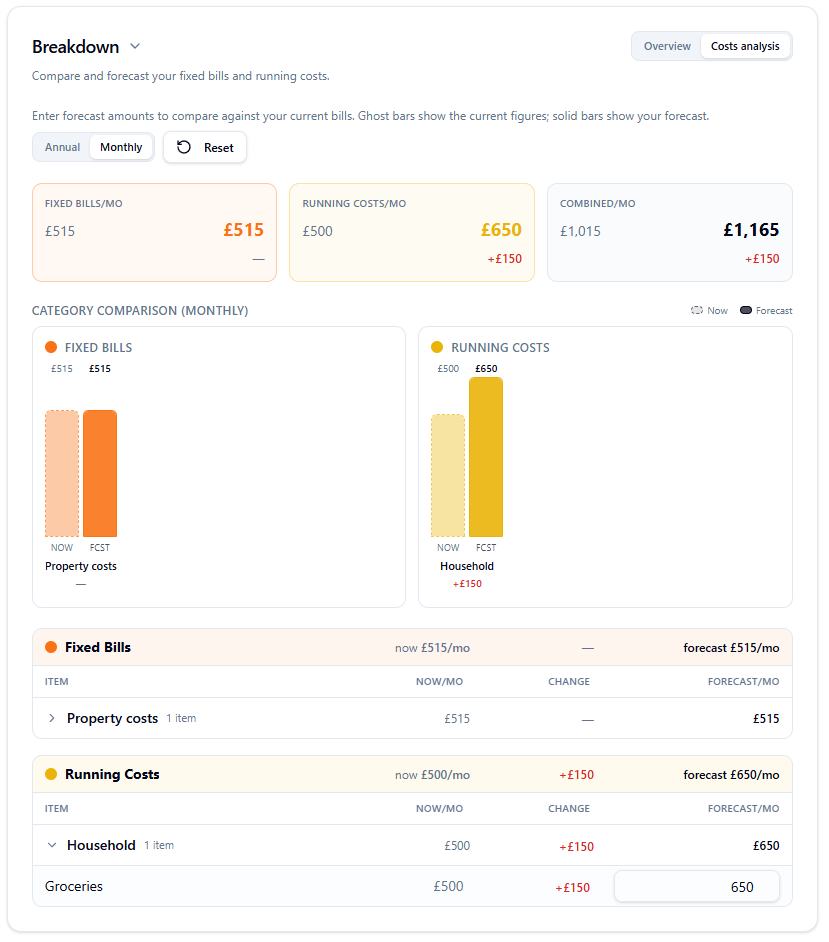Click the Household solid forecast bar
This screenshot has width=829, height=942.
pos(486,457)
